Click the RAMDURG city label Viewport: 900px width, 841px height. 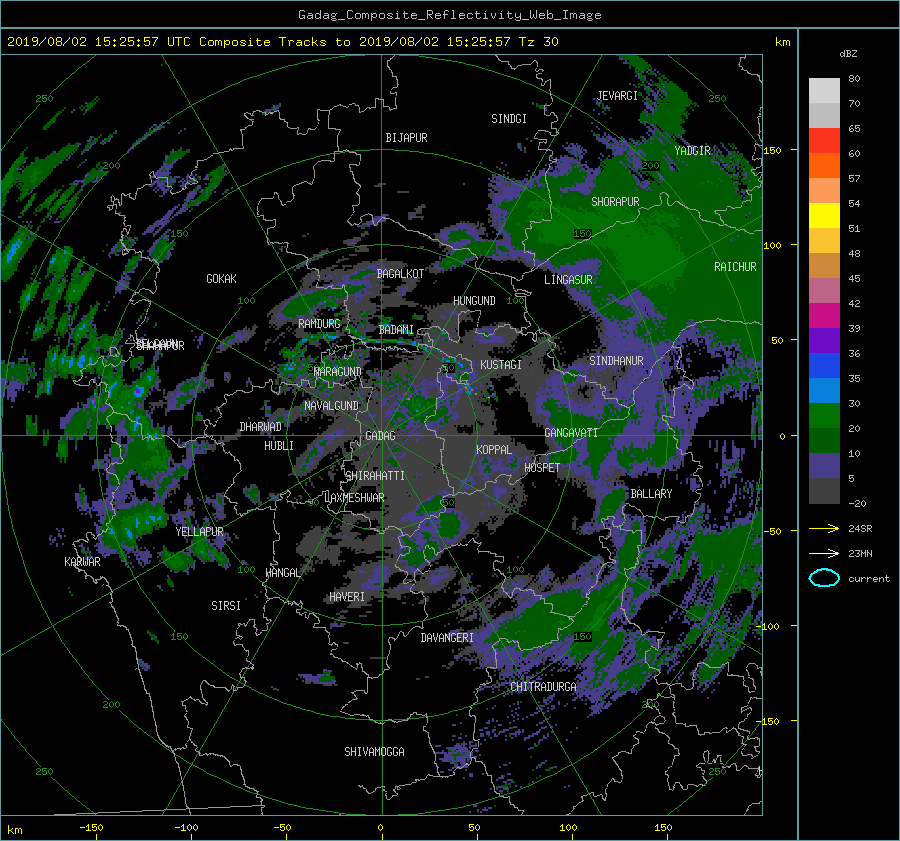tap(319, 324)
